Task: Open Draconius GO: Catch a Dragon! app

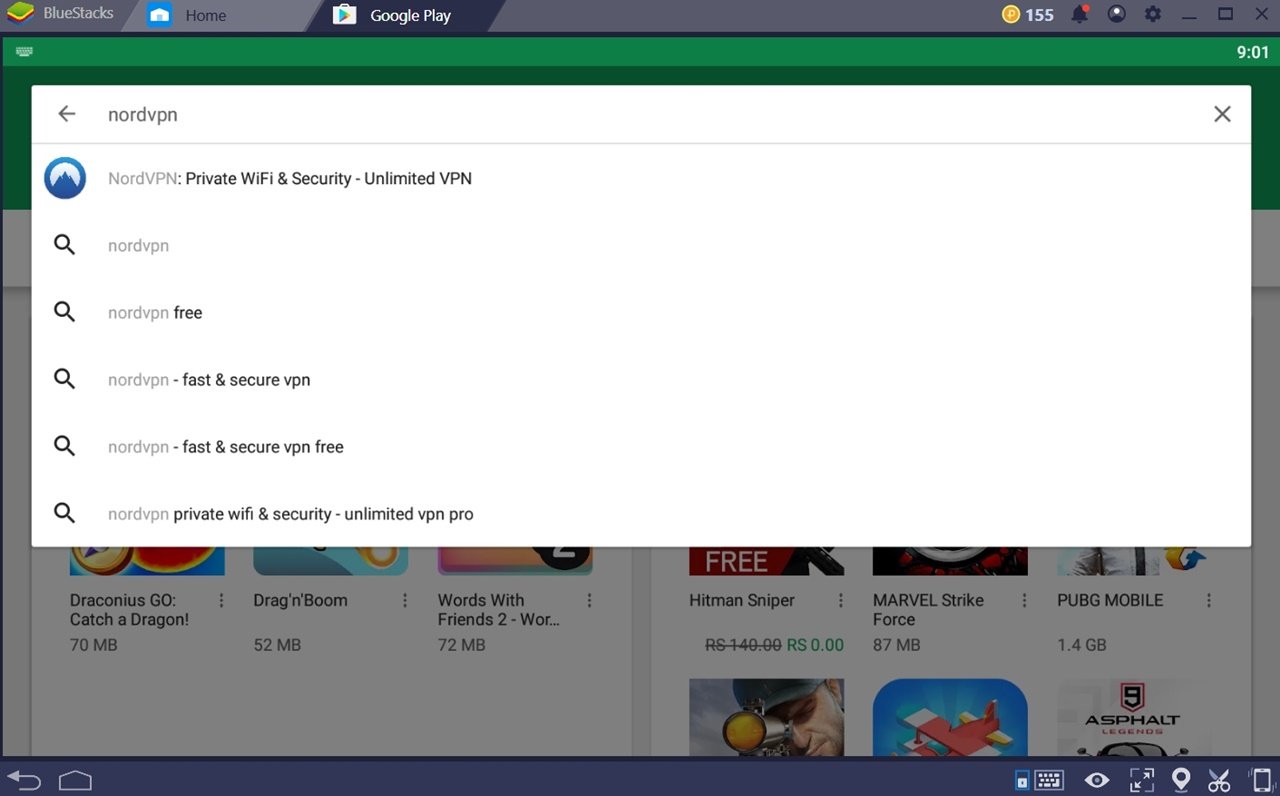Action: pos(130,610)
